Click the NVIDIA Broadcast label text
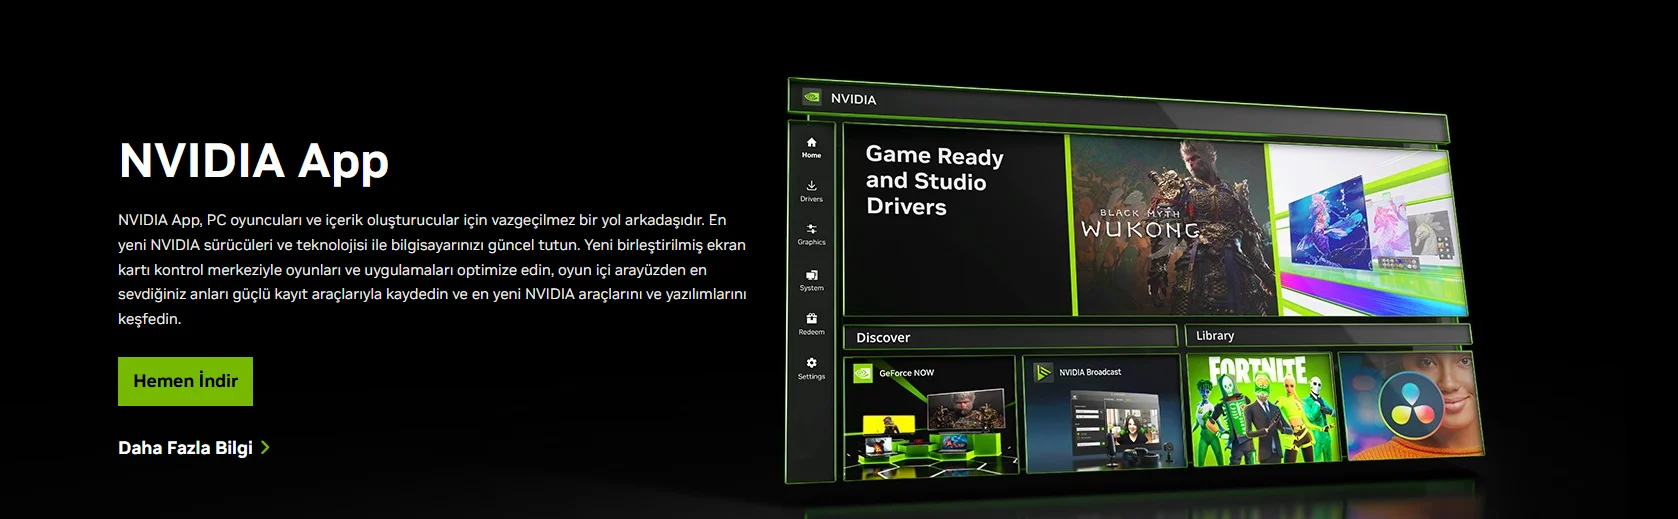This screenshot has width=1678, height=519. 1090,372
